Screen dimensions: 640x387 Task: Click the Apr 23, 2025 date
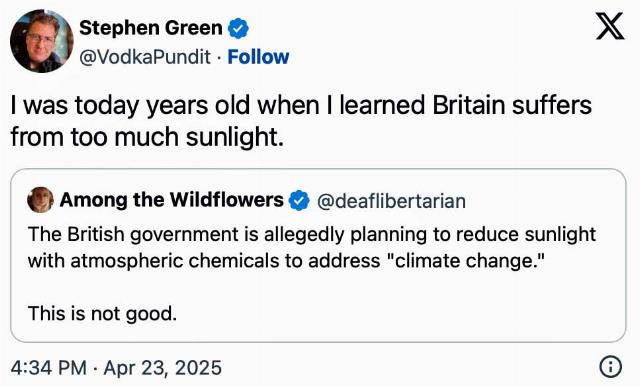[x=162, y=367]
